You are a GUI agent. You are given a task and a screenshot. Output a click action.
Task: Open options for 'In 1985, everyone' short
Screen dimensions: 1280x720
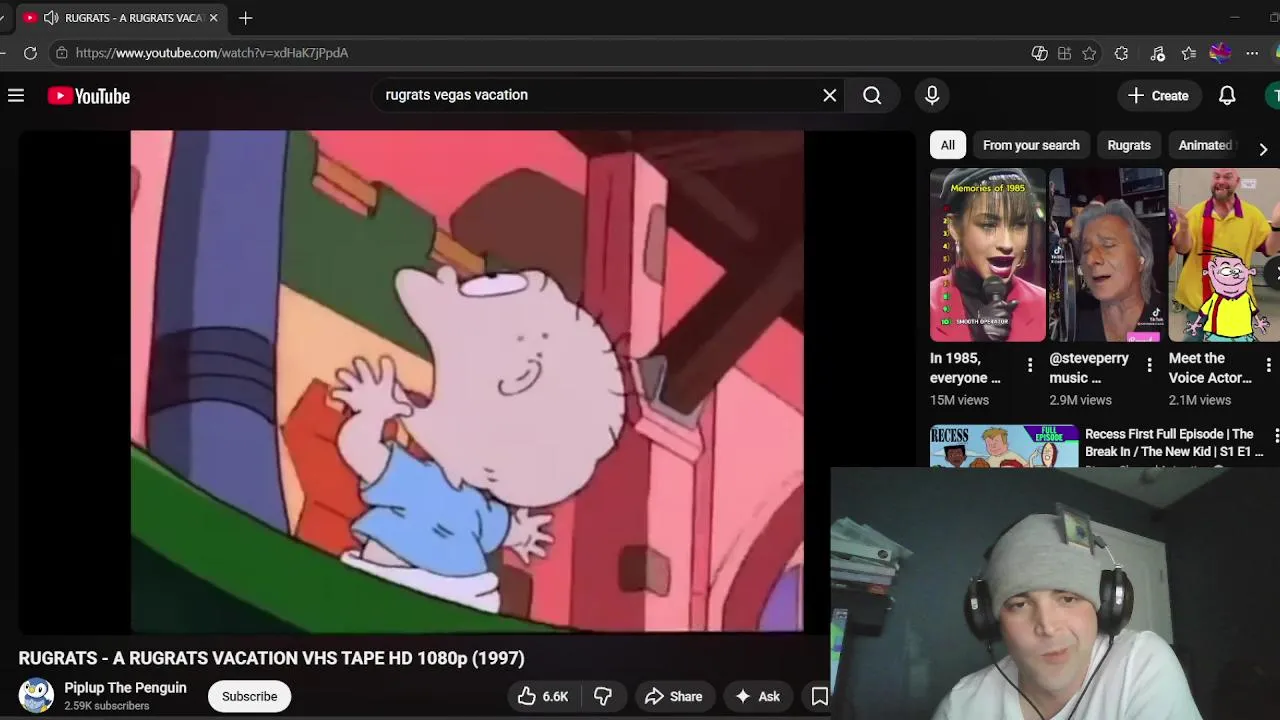1029,366
